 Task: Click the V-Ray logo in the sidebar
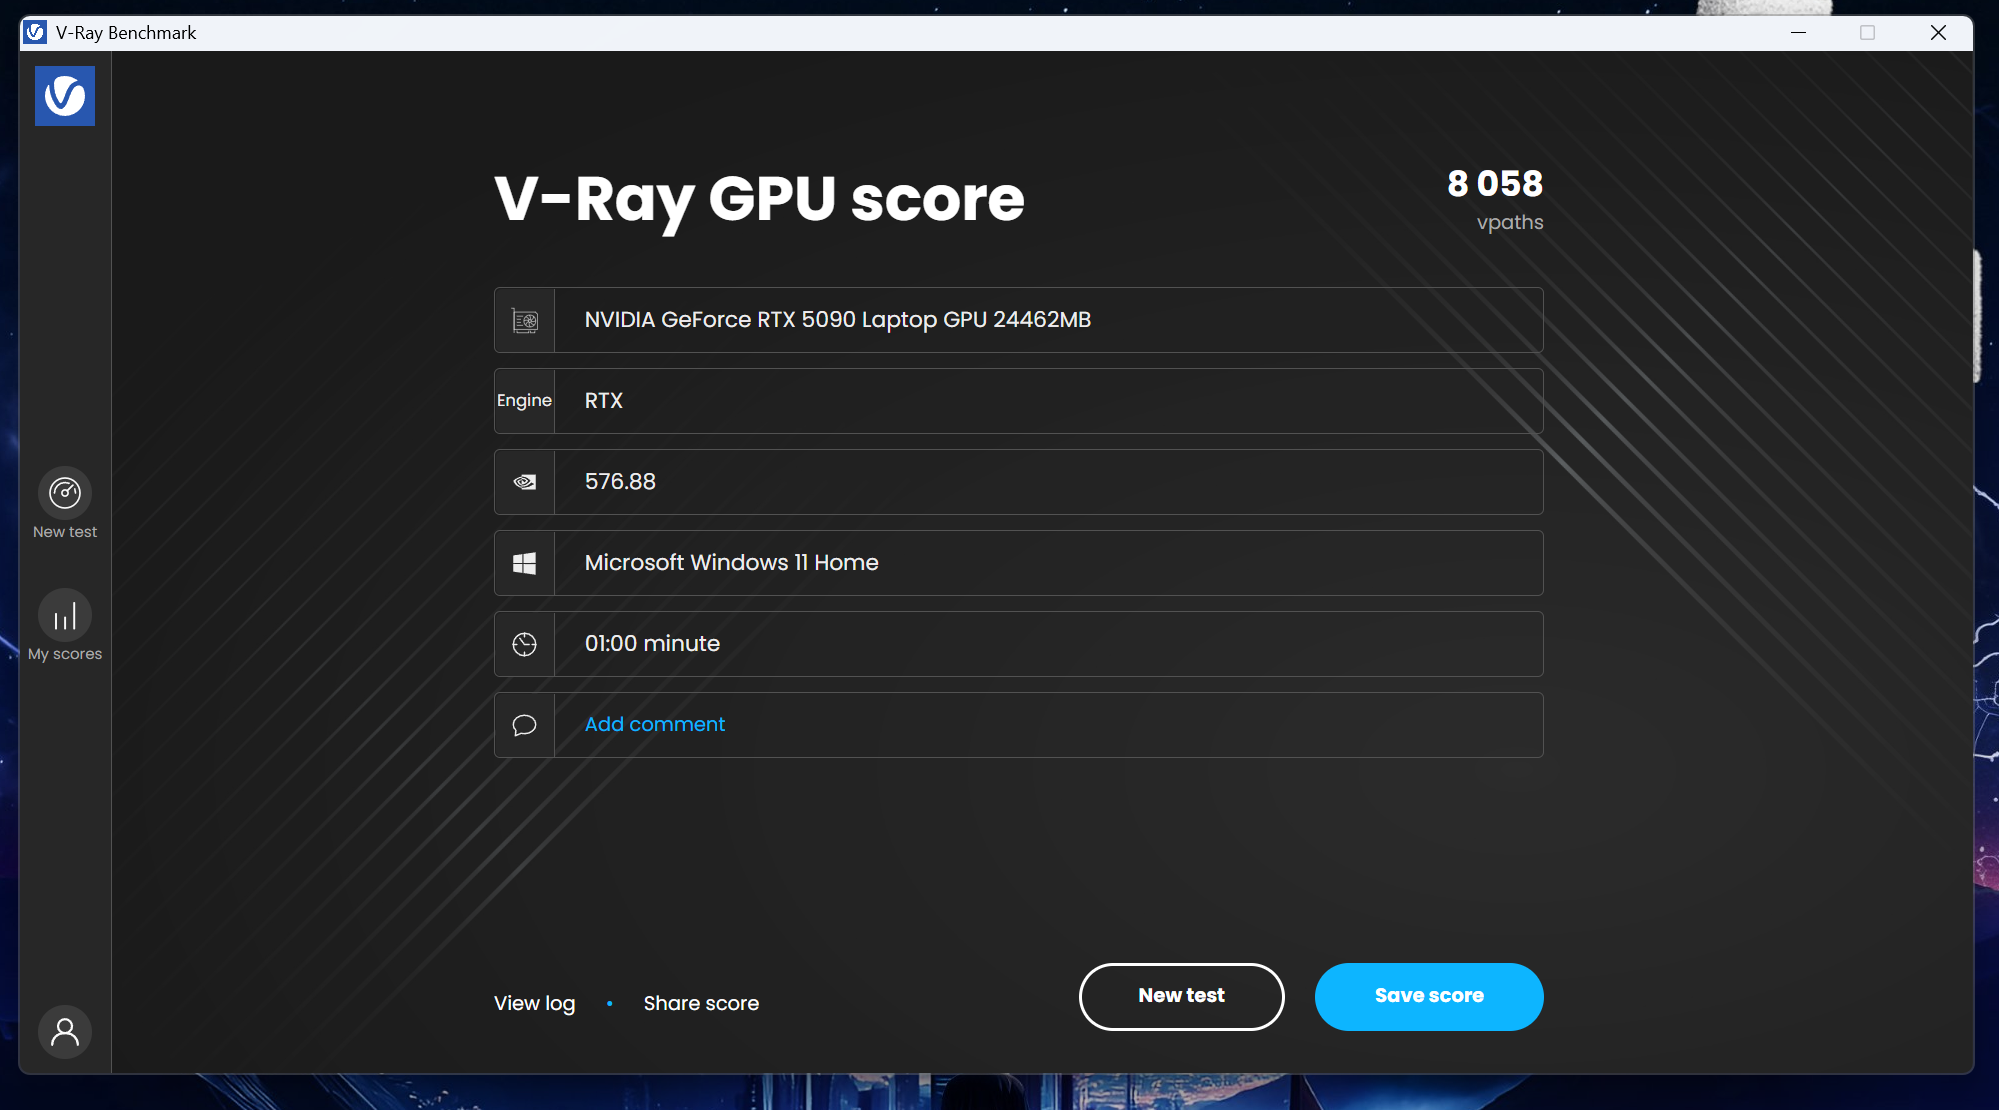pyautogui.click(x=65, y=96)
